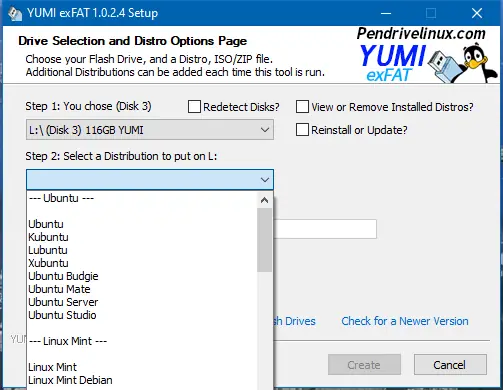This screenshot has height=390, width=503.
Task: Tick the Reinstall or Update checkbox
Action: pos(302,130)
